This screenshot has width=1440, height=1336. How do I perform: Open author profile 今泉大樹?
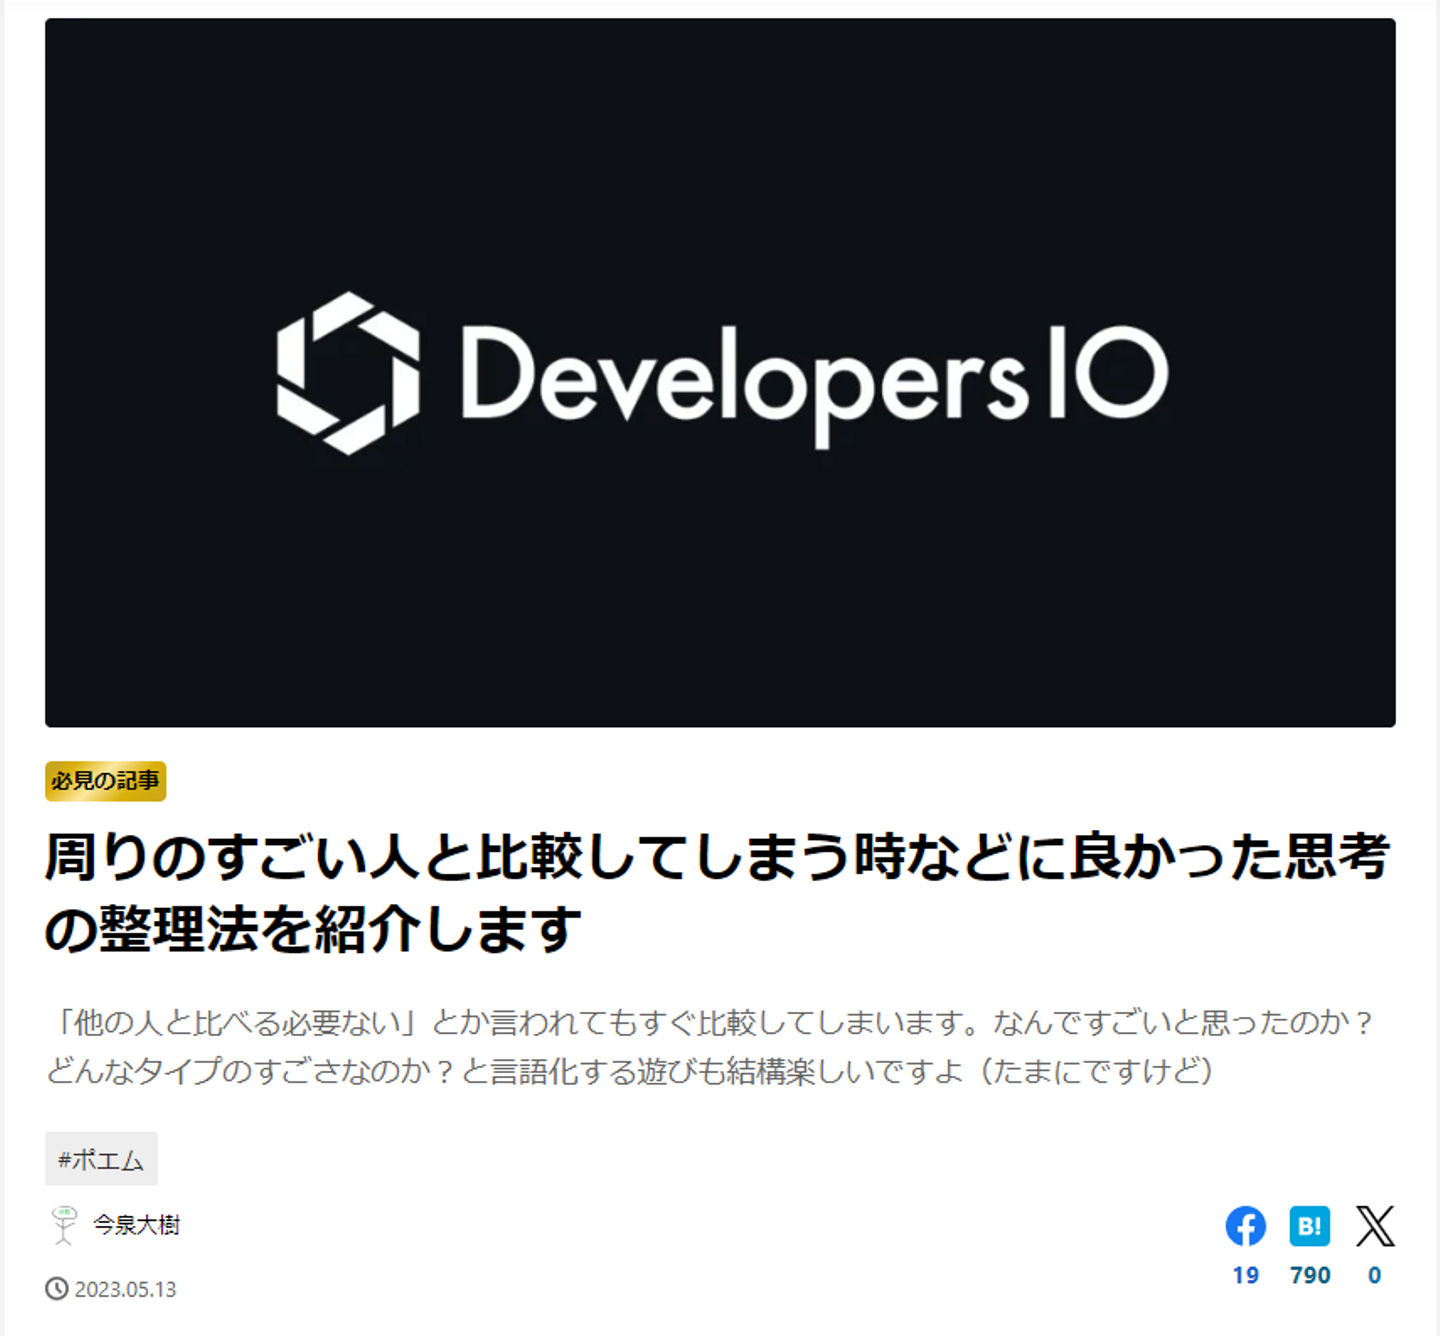tap(136, 1225)
